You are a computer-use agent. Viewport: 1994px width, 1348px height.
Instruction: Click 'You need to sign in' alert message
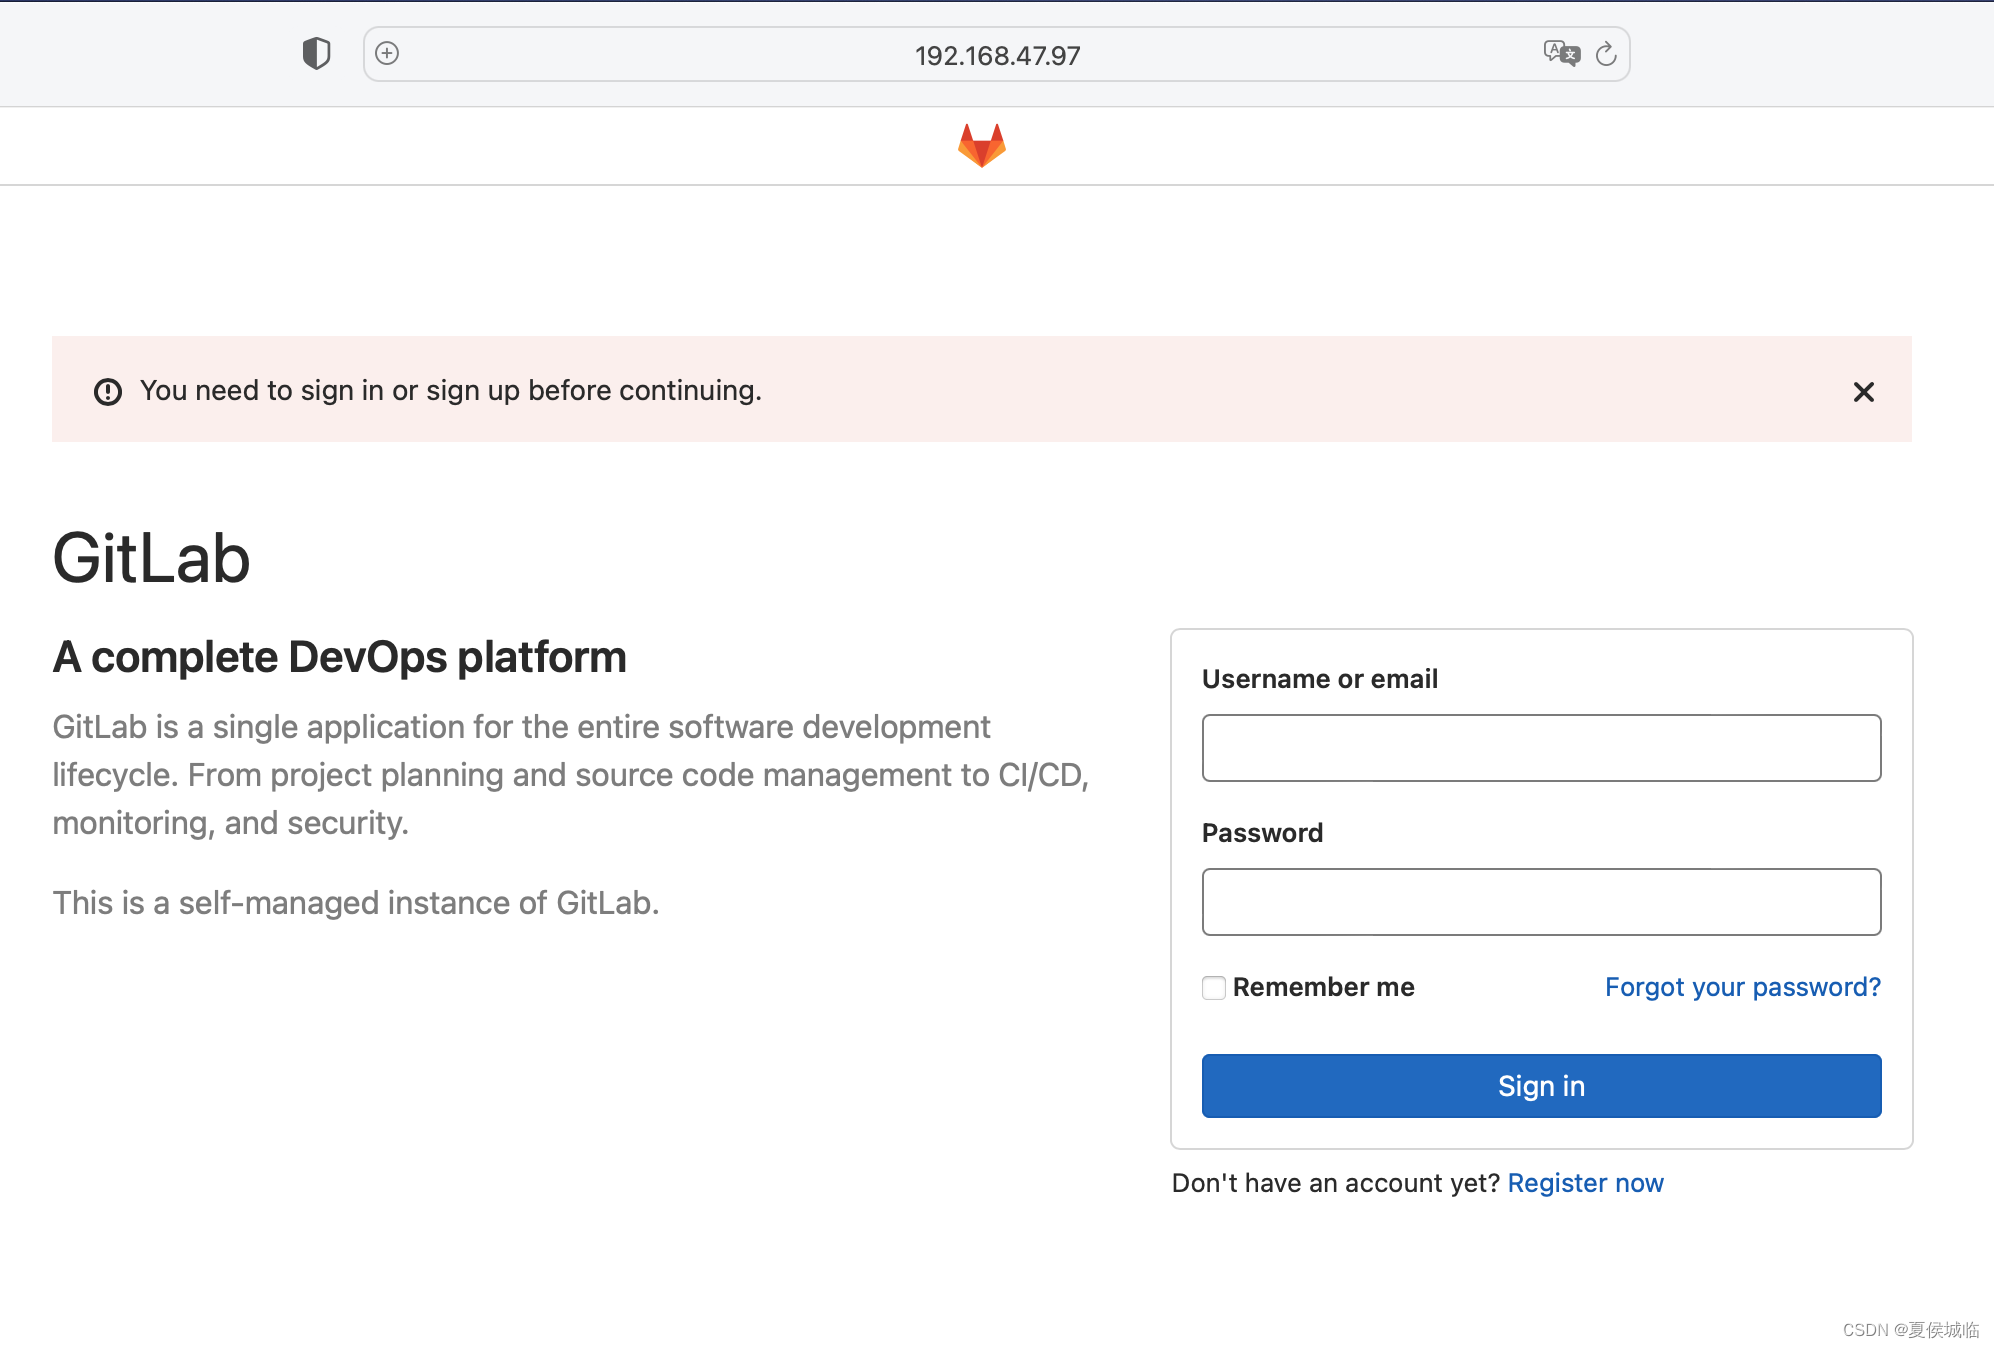[x=451, y=390]
